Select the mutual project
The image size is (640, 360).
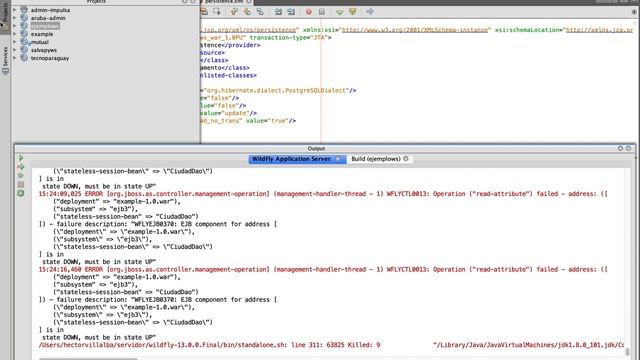point(40,42)
